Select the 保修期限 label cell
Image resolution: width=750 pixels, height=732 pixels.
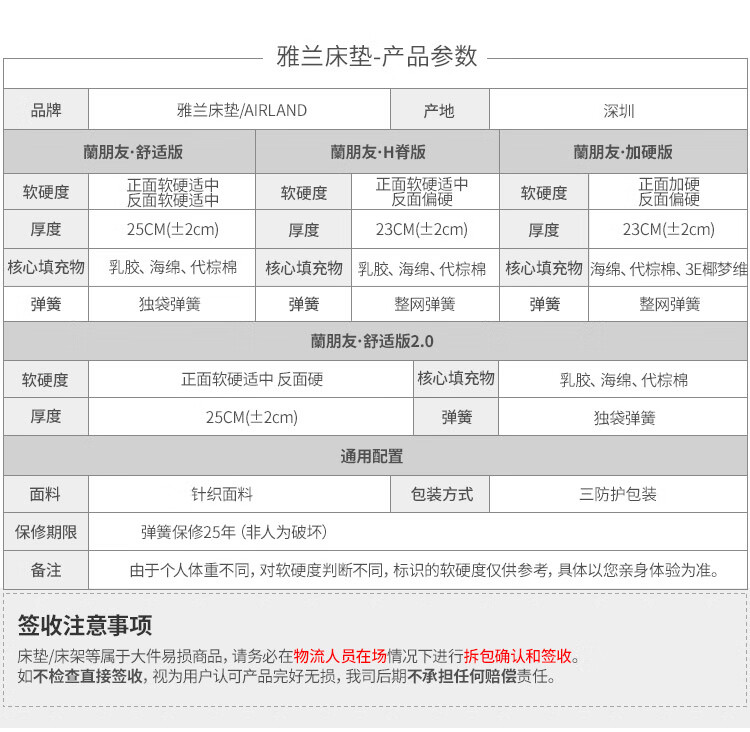pyautogui.click(x=46, y=532)
